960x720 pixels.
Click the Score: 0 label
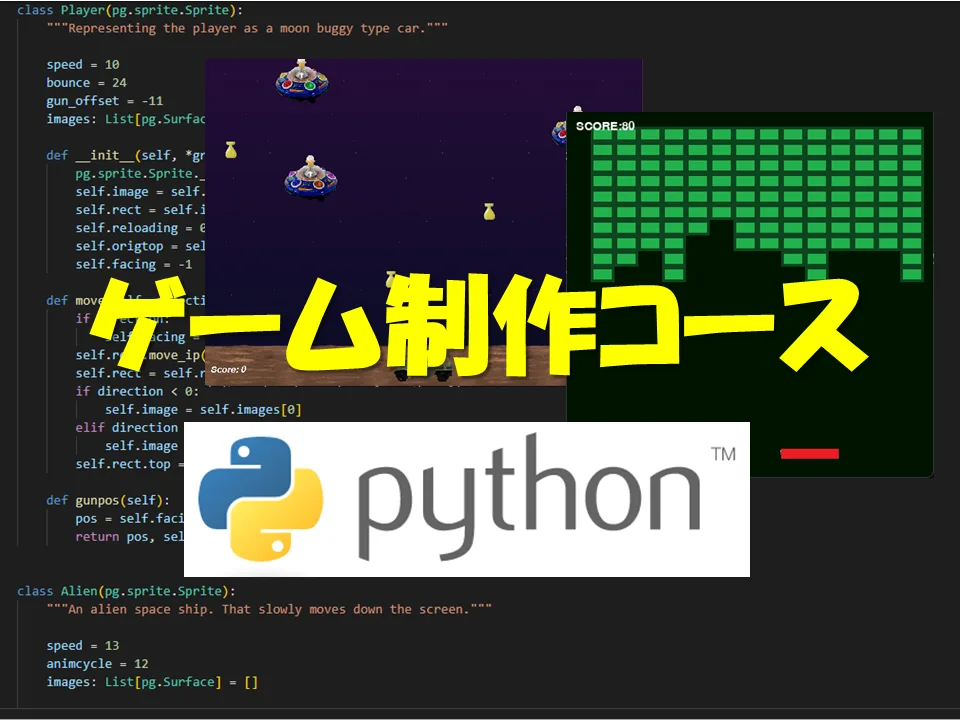(229, 369)
